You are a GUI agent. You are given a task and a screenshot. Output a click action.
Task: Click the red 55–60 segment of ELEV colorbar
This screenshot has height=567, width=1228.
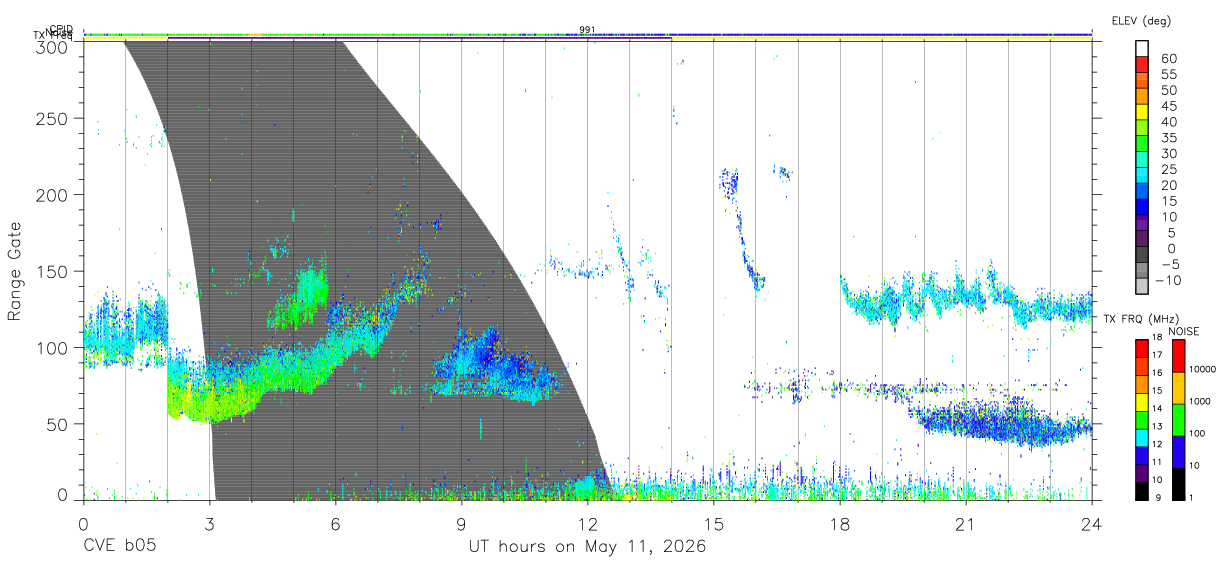coord(1142,66)
